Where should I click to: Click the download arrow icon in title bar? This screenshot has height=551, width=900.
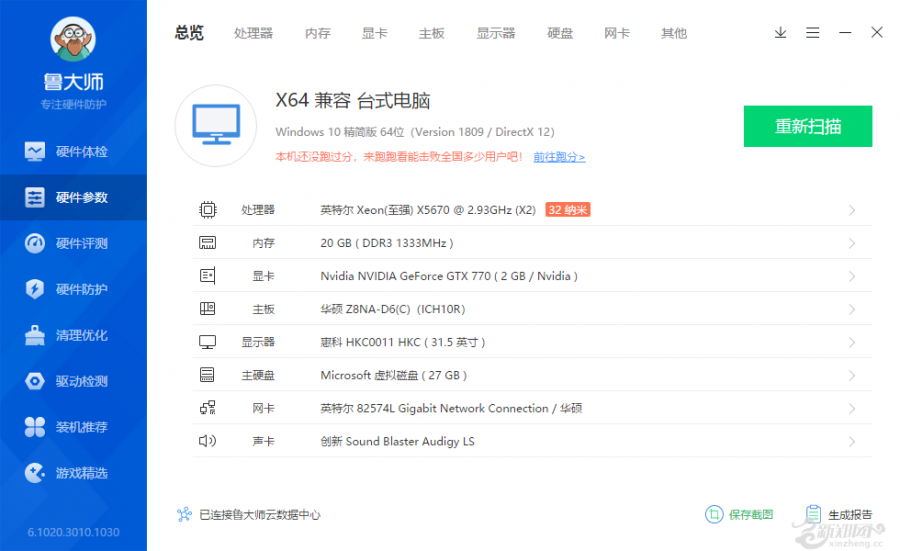pos(780,33)
